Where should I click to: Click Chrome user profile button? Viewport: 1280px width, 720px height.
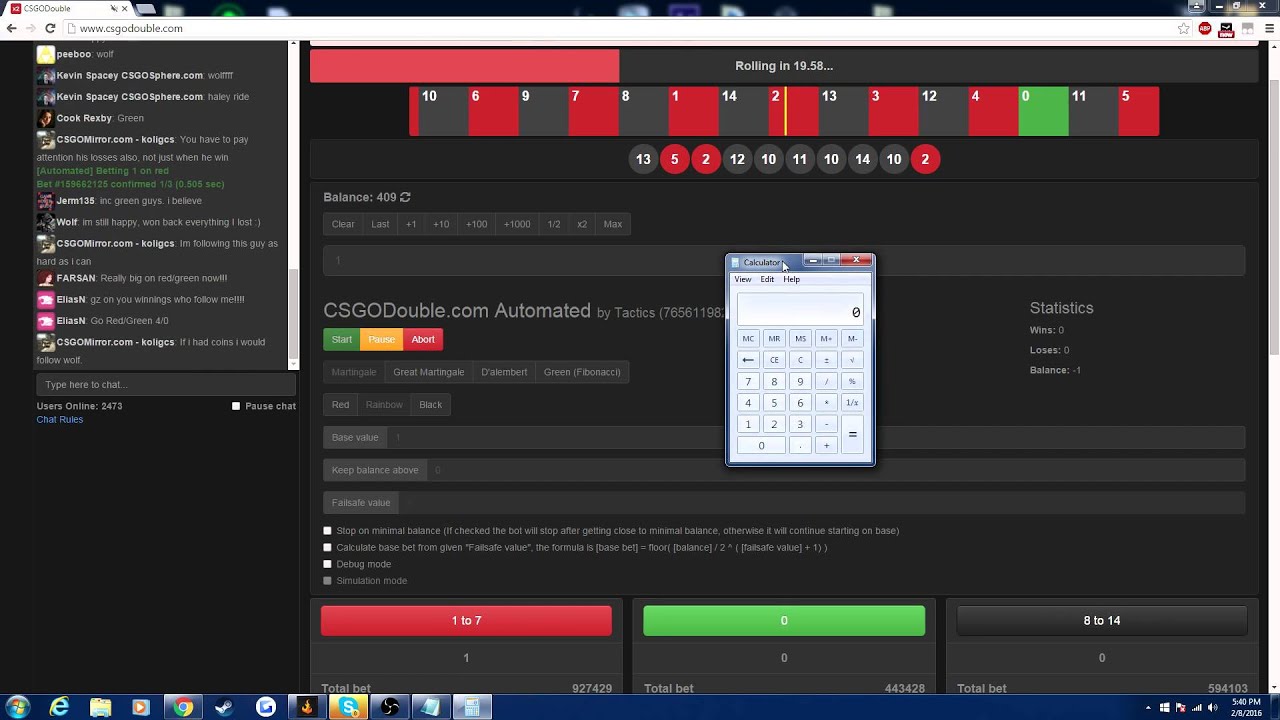(1196, 6)
